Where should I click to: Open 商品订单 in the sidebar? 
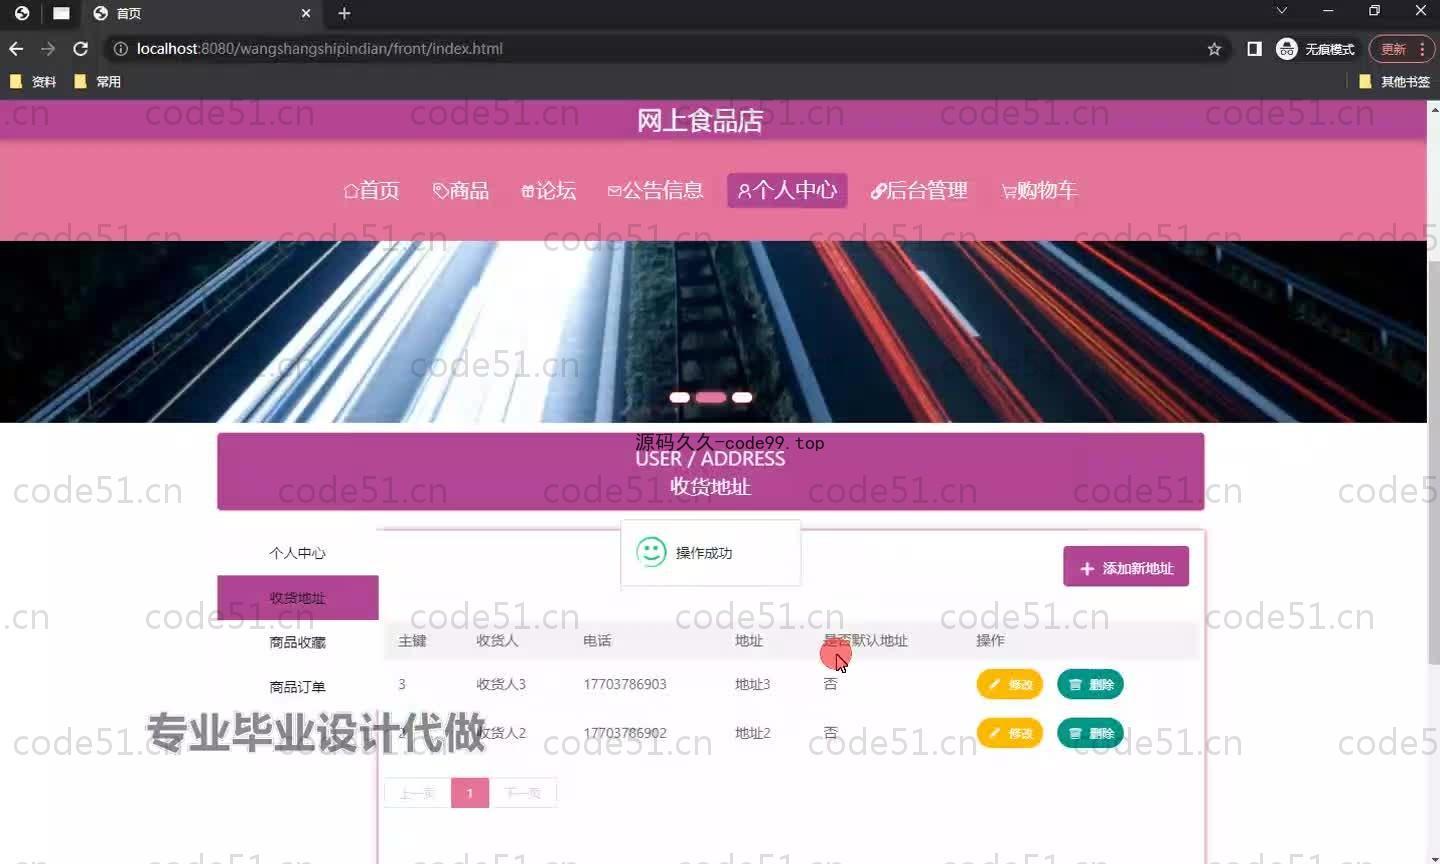(x=297, y=687)
